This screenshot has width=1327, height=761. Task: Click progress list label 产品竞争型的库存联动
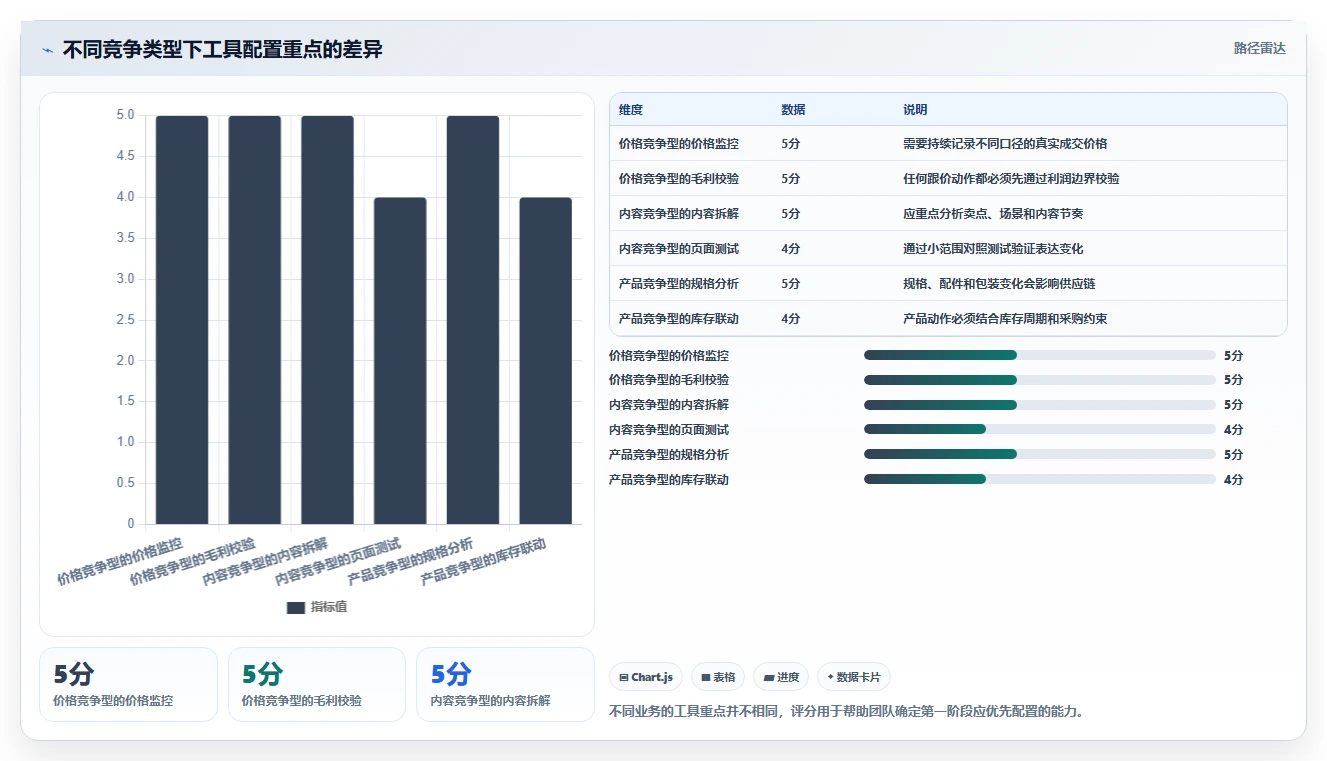pos(669,480)
